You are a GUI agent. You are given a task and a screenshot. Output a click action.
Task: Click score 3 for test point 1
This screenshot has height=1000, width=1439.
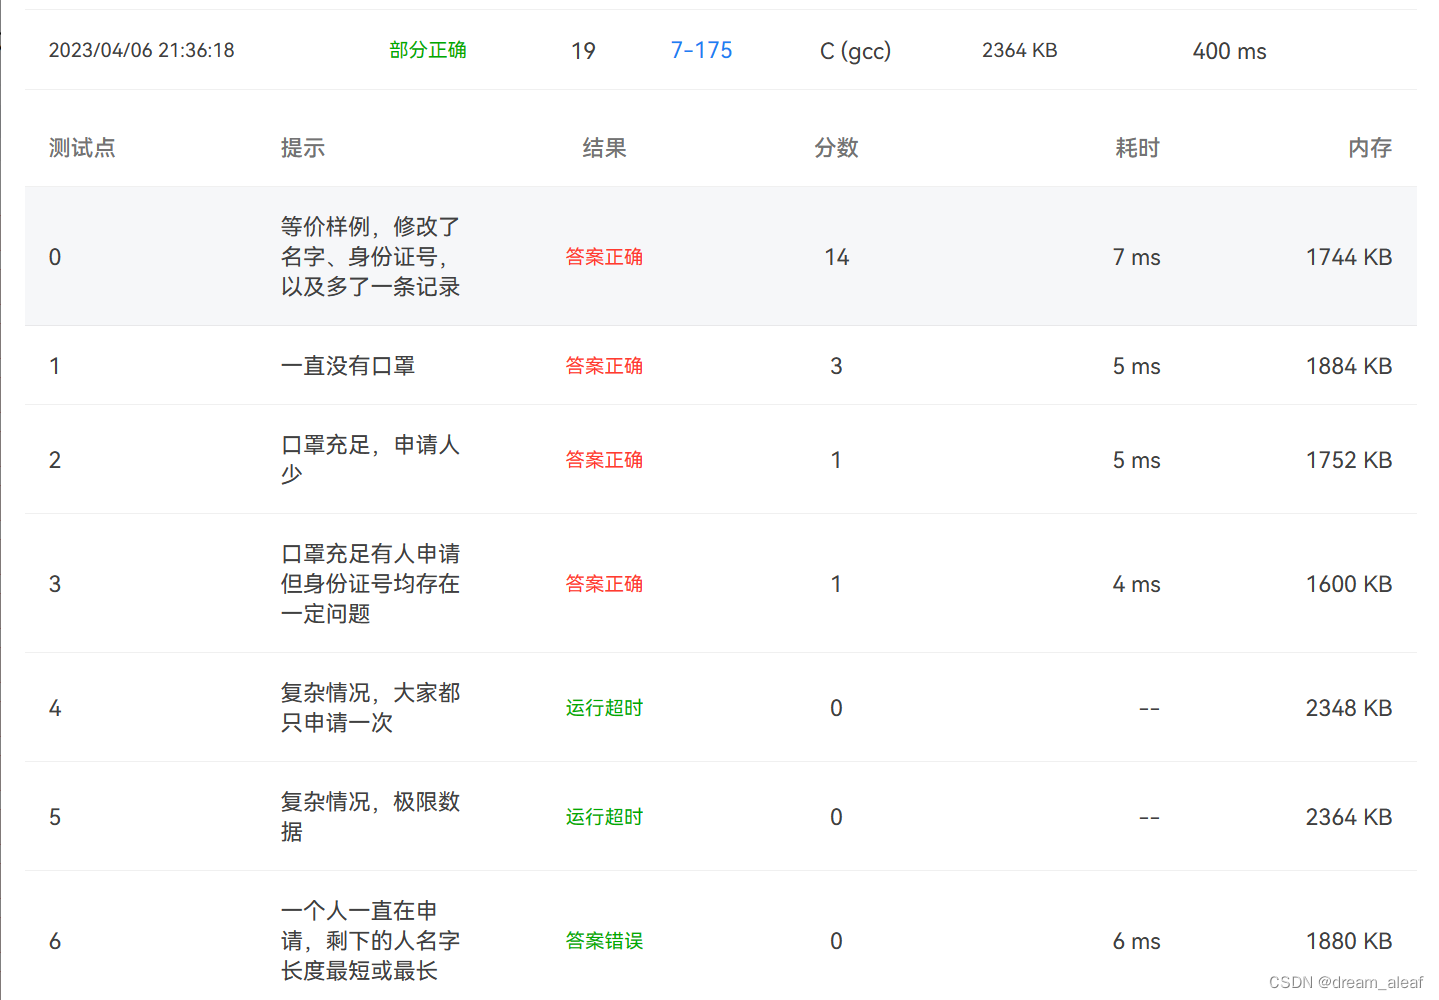[x=836, y=366]
